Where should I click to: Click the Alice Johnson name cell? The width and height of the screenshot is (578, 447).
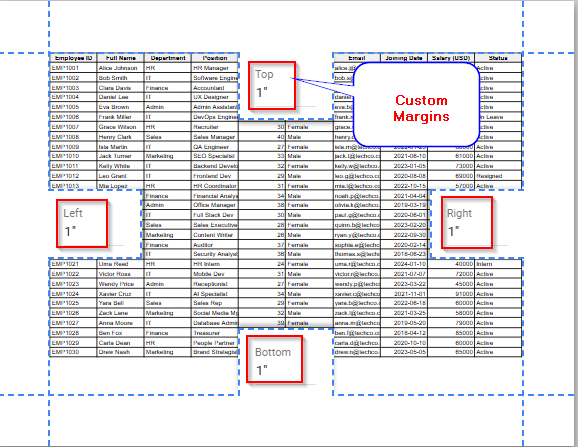click(x=121, y=68)
